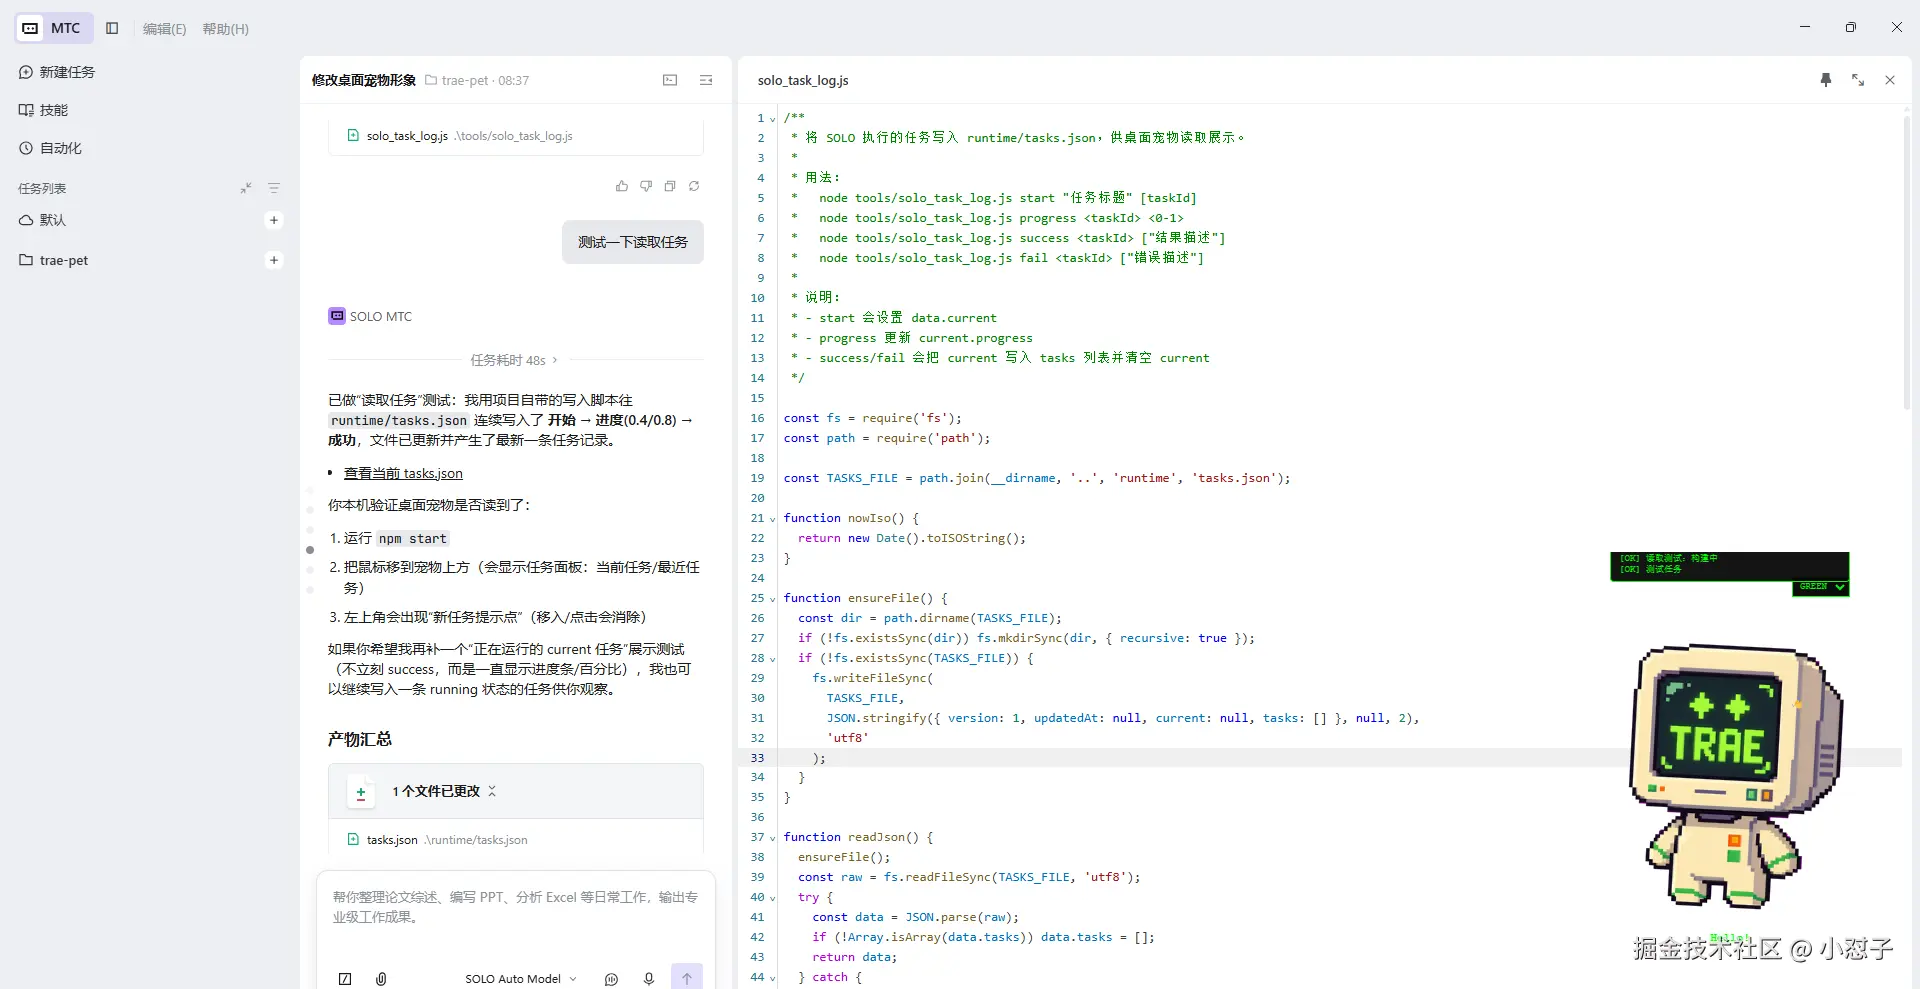Click the TRAE pixel desktop pet

[x=1738, y=775]
